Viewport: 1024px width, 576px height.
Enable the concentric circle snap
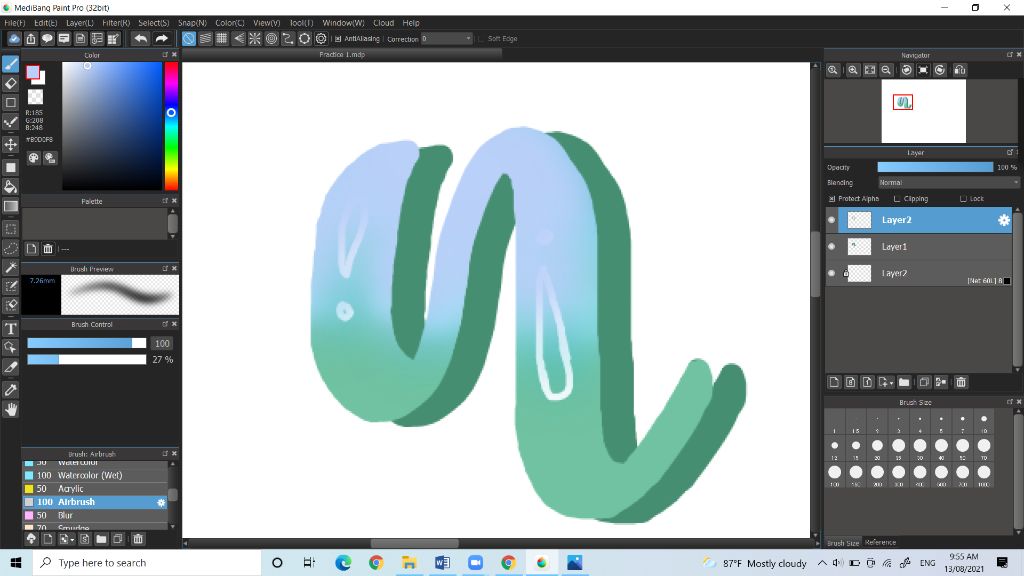click(271, 39)
